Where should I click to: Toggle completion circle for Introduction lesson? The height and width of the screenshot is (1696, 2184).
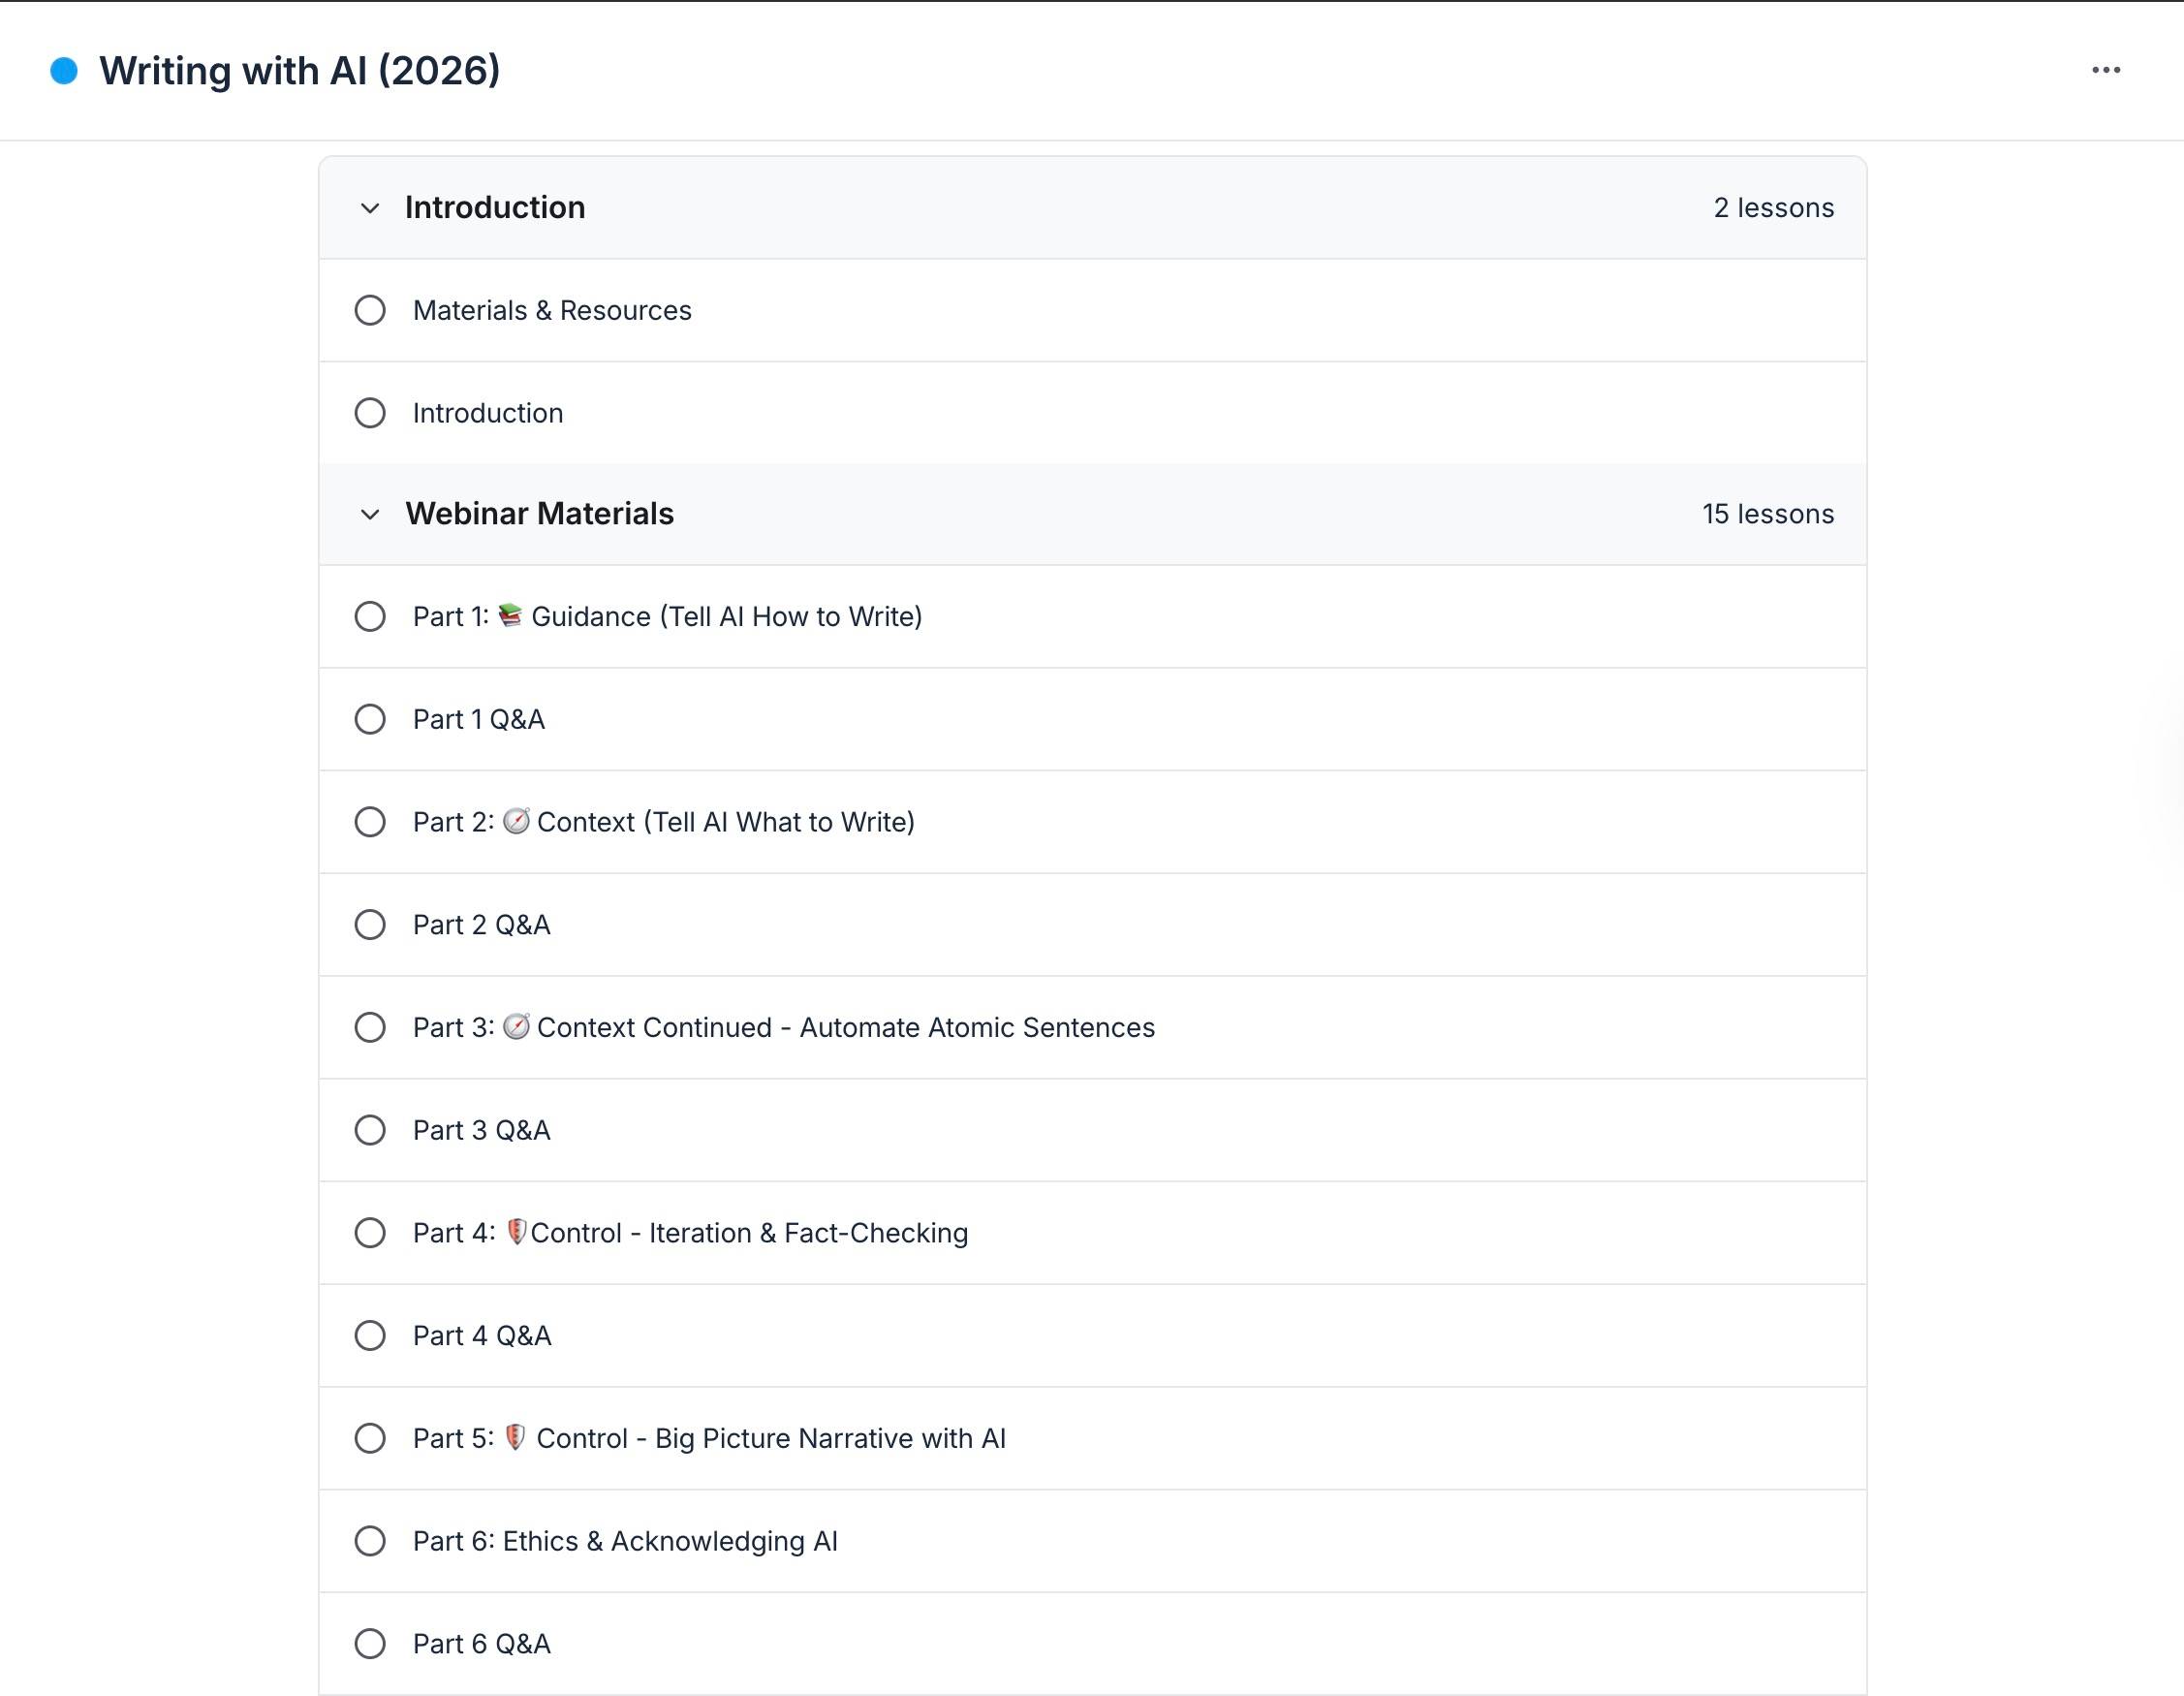370,413
